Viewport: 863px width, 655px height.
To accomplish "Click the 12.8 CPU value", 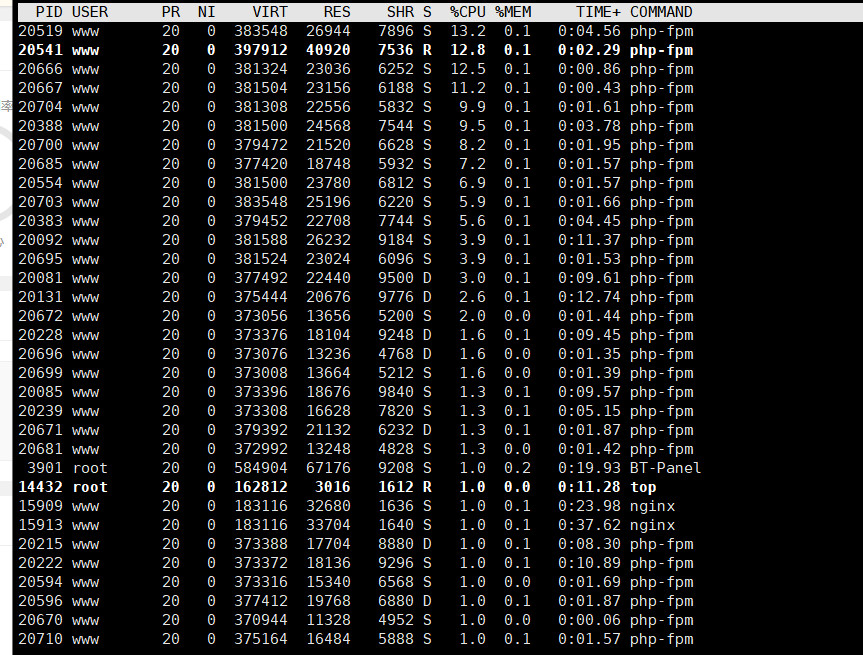I will 468,50.
